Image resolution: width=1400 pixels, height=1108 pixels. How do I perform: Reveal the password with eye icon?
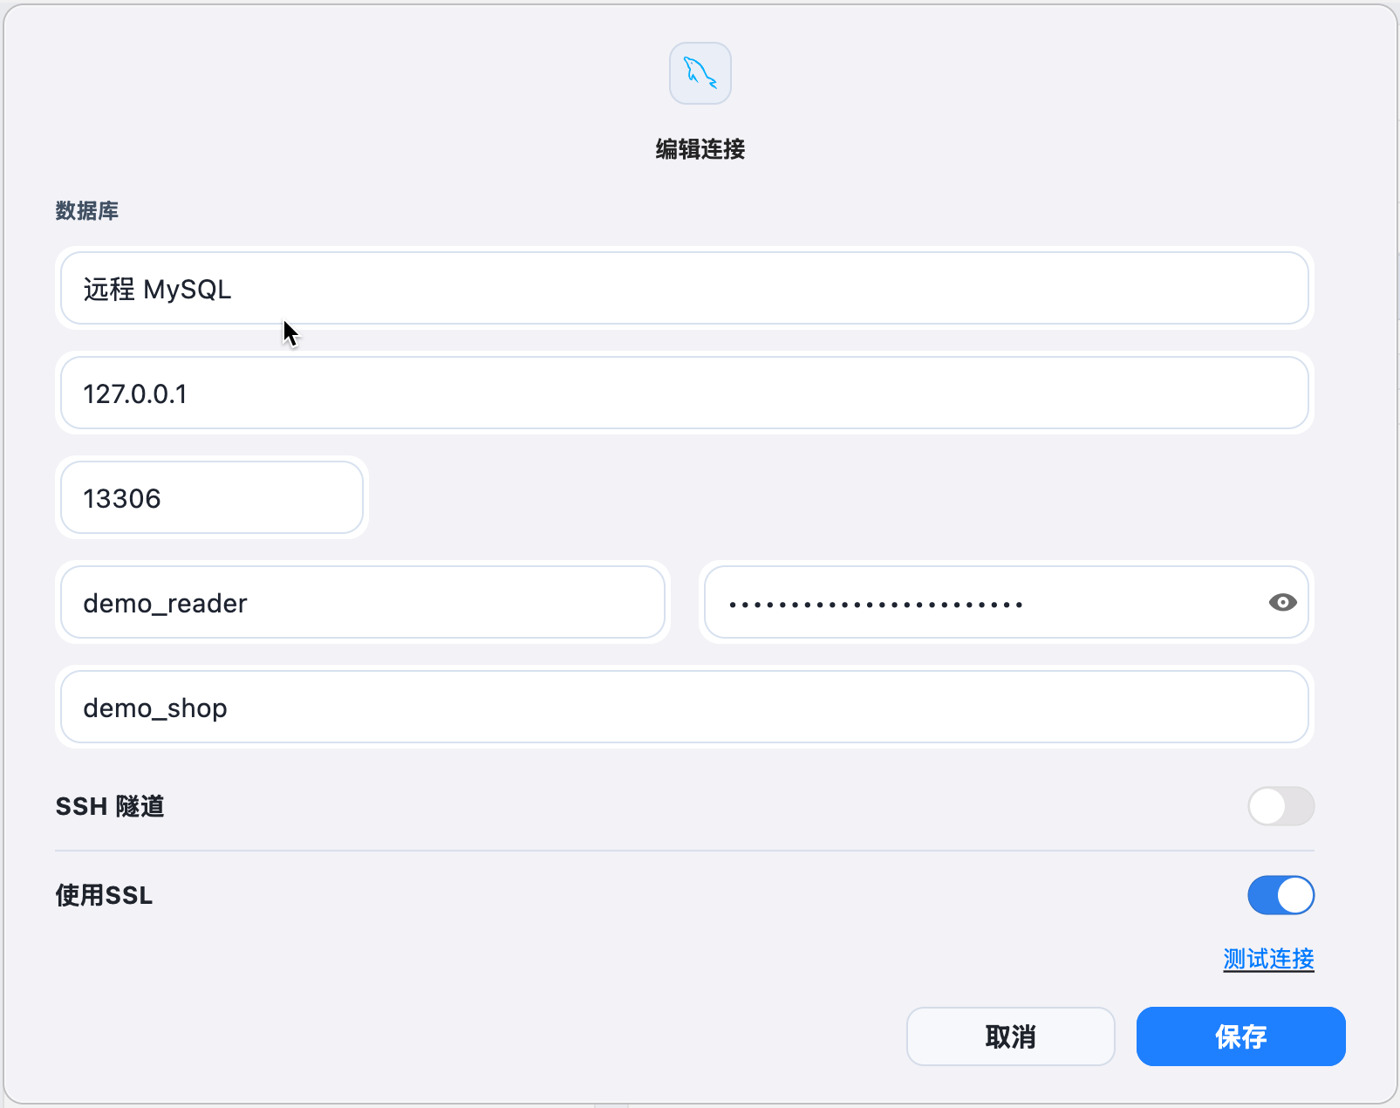click(x=1282, y=602)
